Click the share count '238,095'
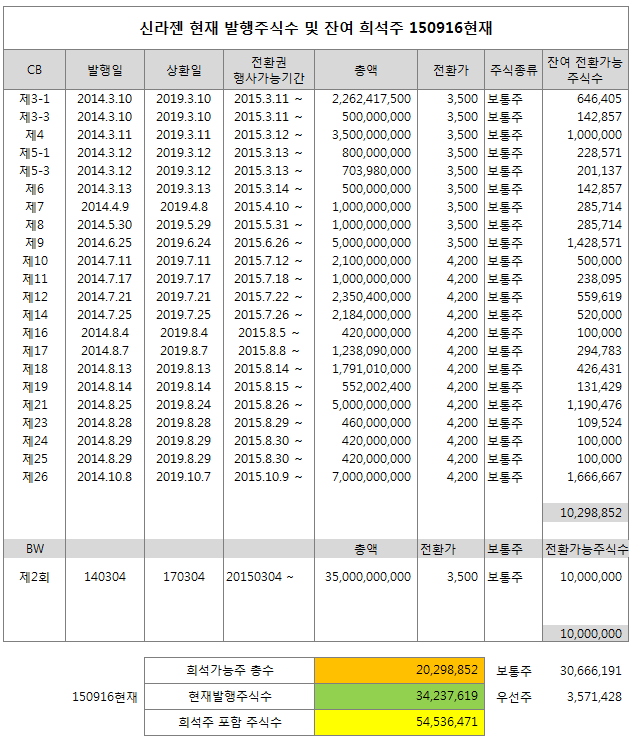The width and height of the screenshot is (634, 744). pyautogui.click(x=599, y=279)
